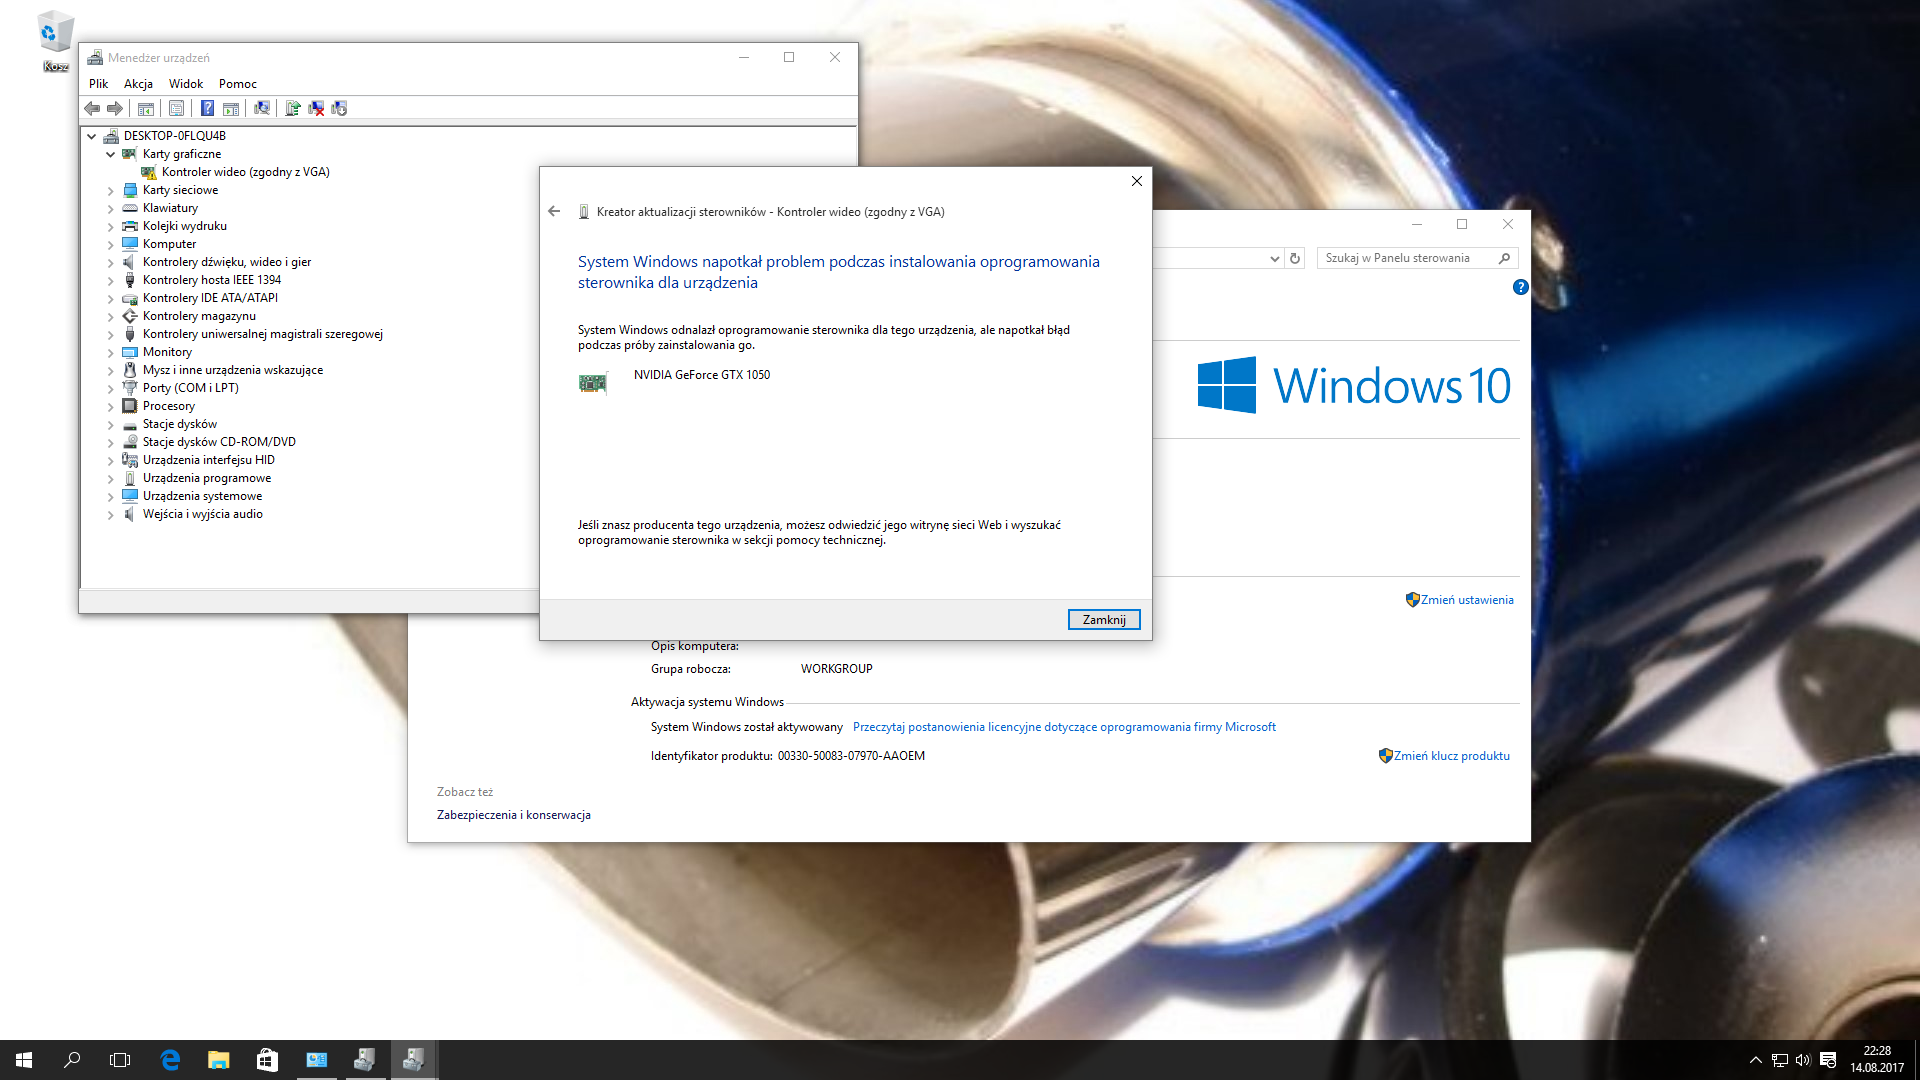Select Kontrolery hosta IEEE 1394 item
This screenshot has width=1920, height=1080.
[212, 280]
